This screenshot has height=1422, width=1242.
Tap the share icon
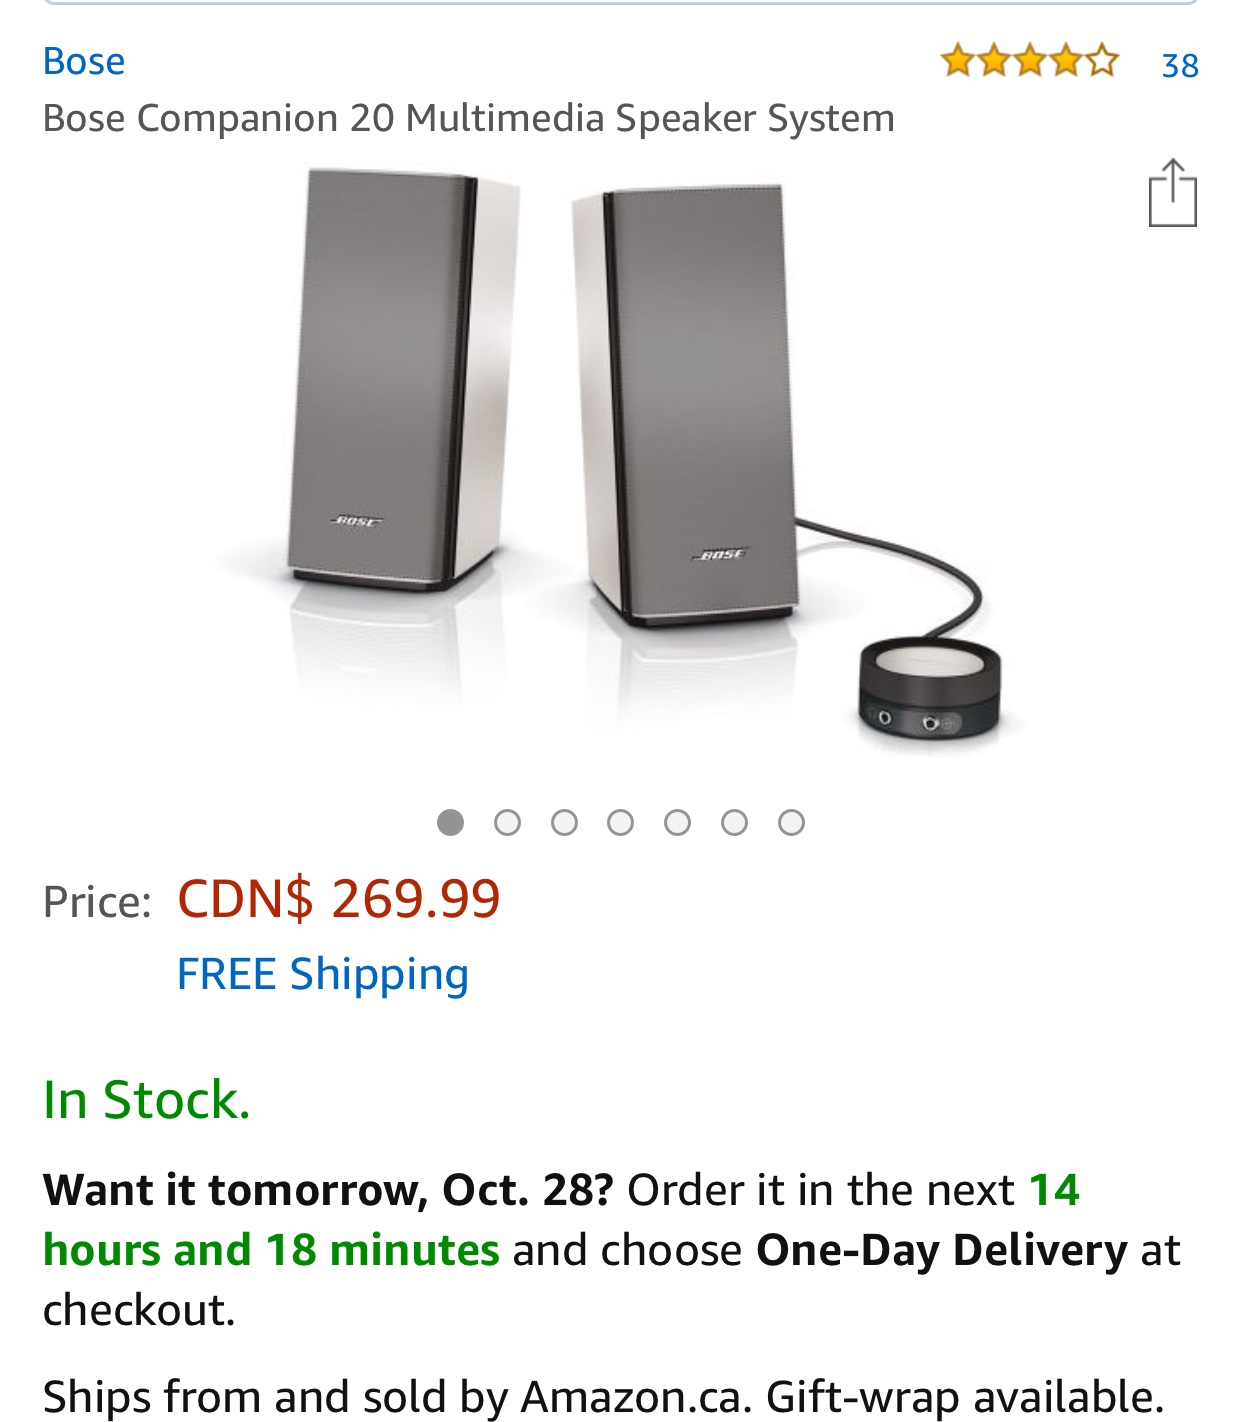[1172, 193]
